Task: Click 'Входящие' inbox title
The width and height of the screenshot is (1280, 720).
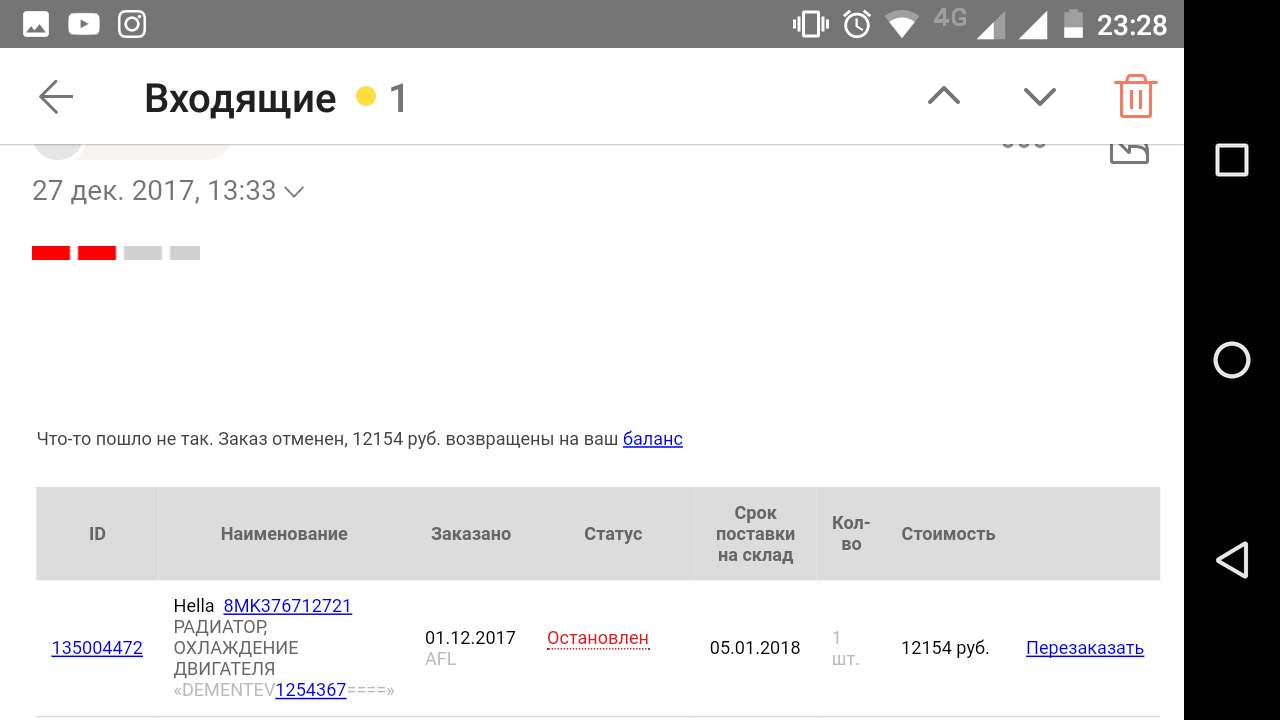Action: [x=240, y=98]
